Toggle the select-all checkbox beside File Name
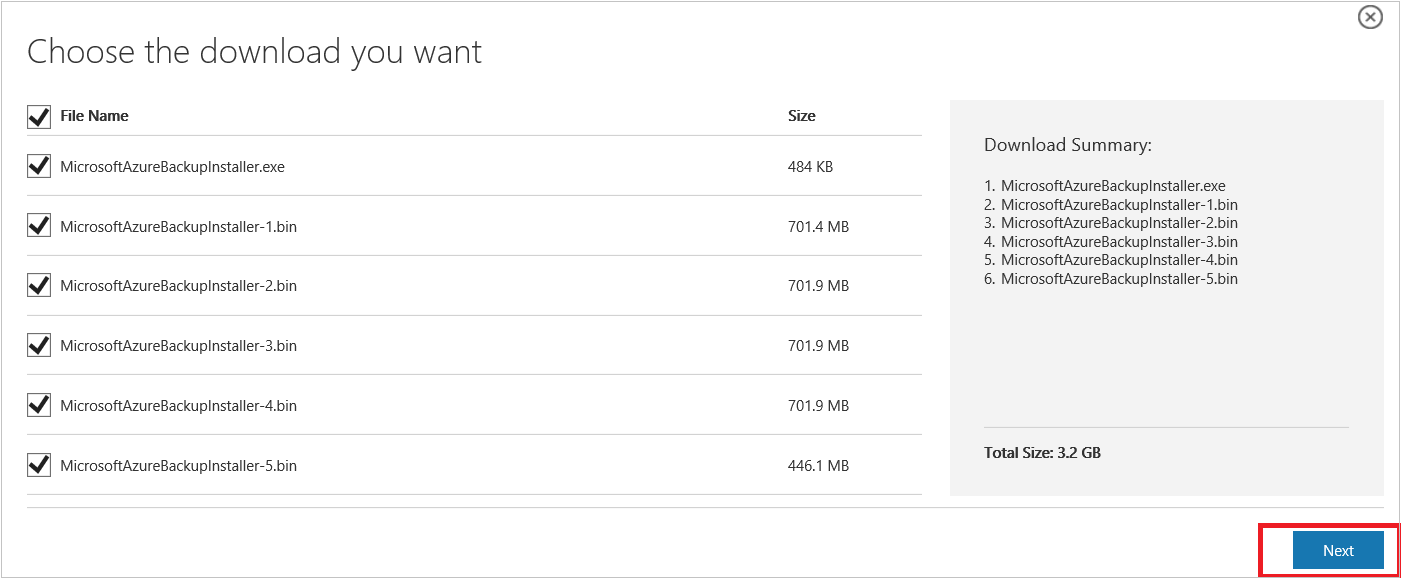Screen dimensions: 1401x578 coord(38,116)
